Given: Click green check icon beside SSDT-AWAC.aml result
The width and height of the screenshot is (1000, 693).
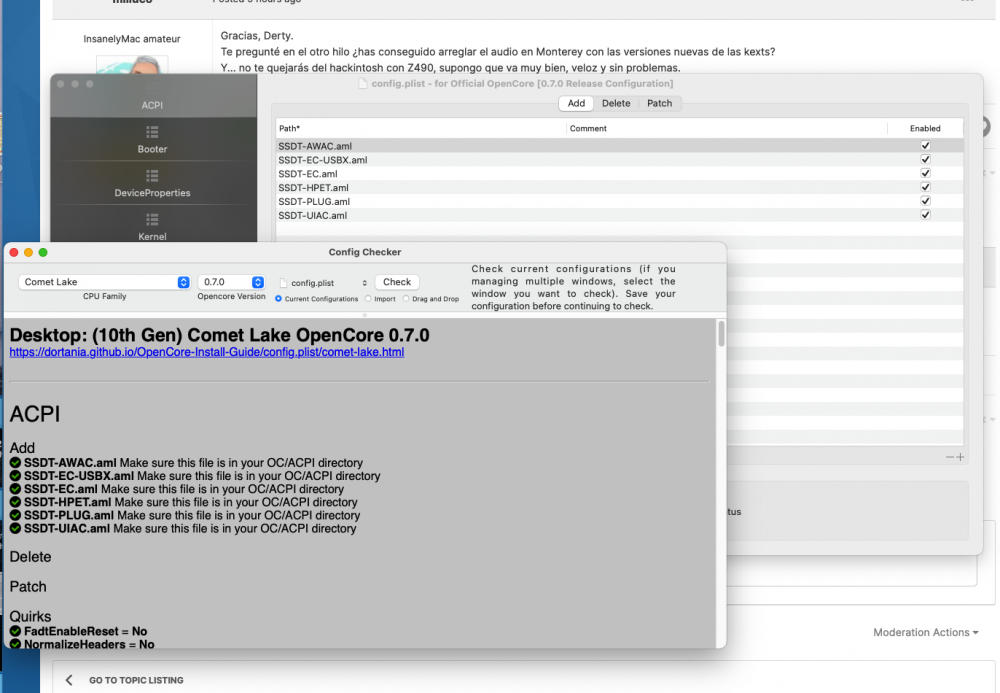Looking at the screenshot, I should (x=15, y=462).
